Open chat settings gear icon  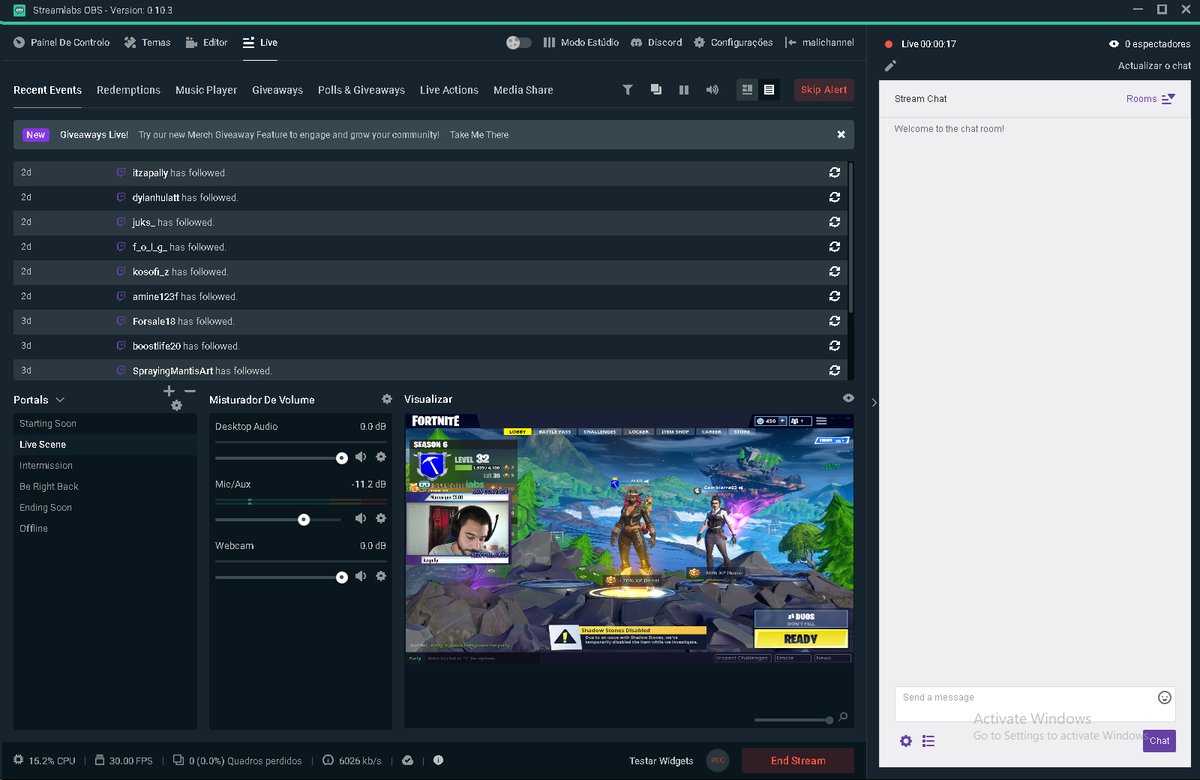tap(906, 741)
